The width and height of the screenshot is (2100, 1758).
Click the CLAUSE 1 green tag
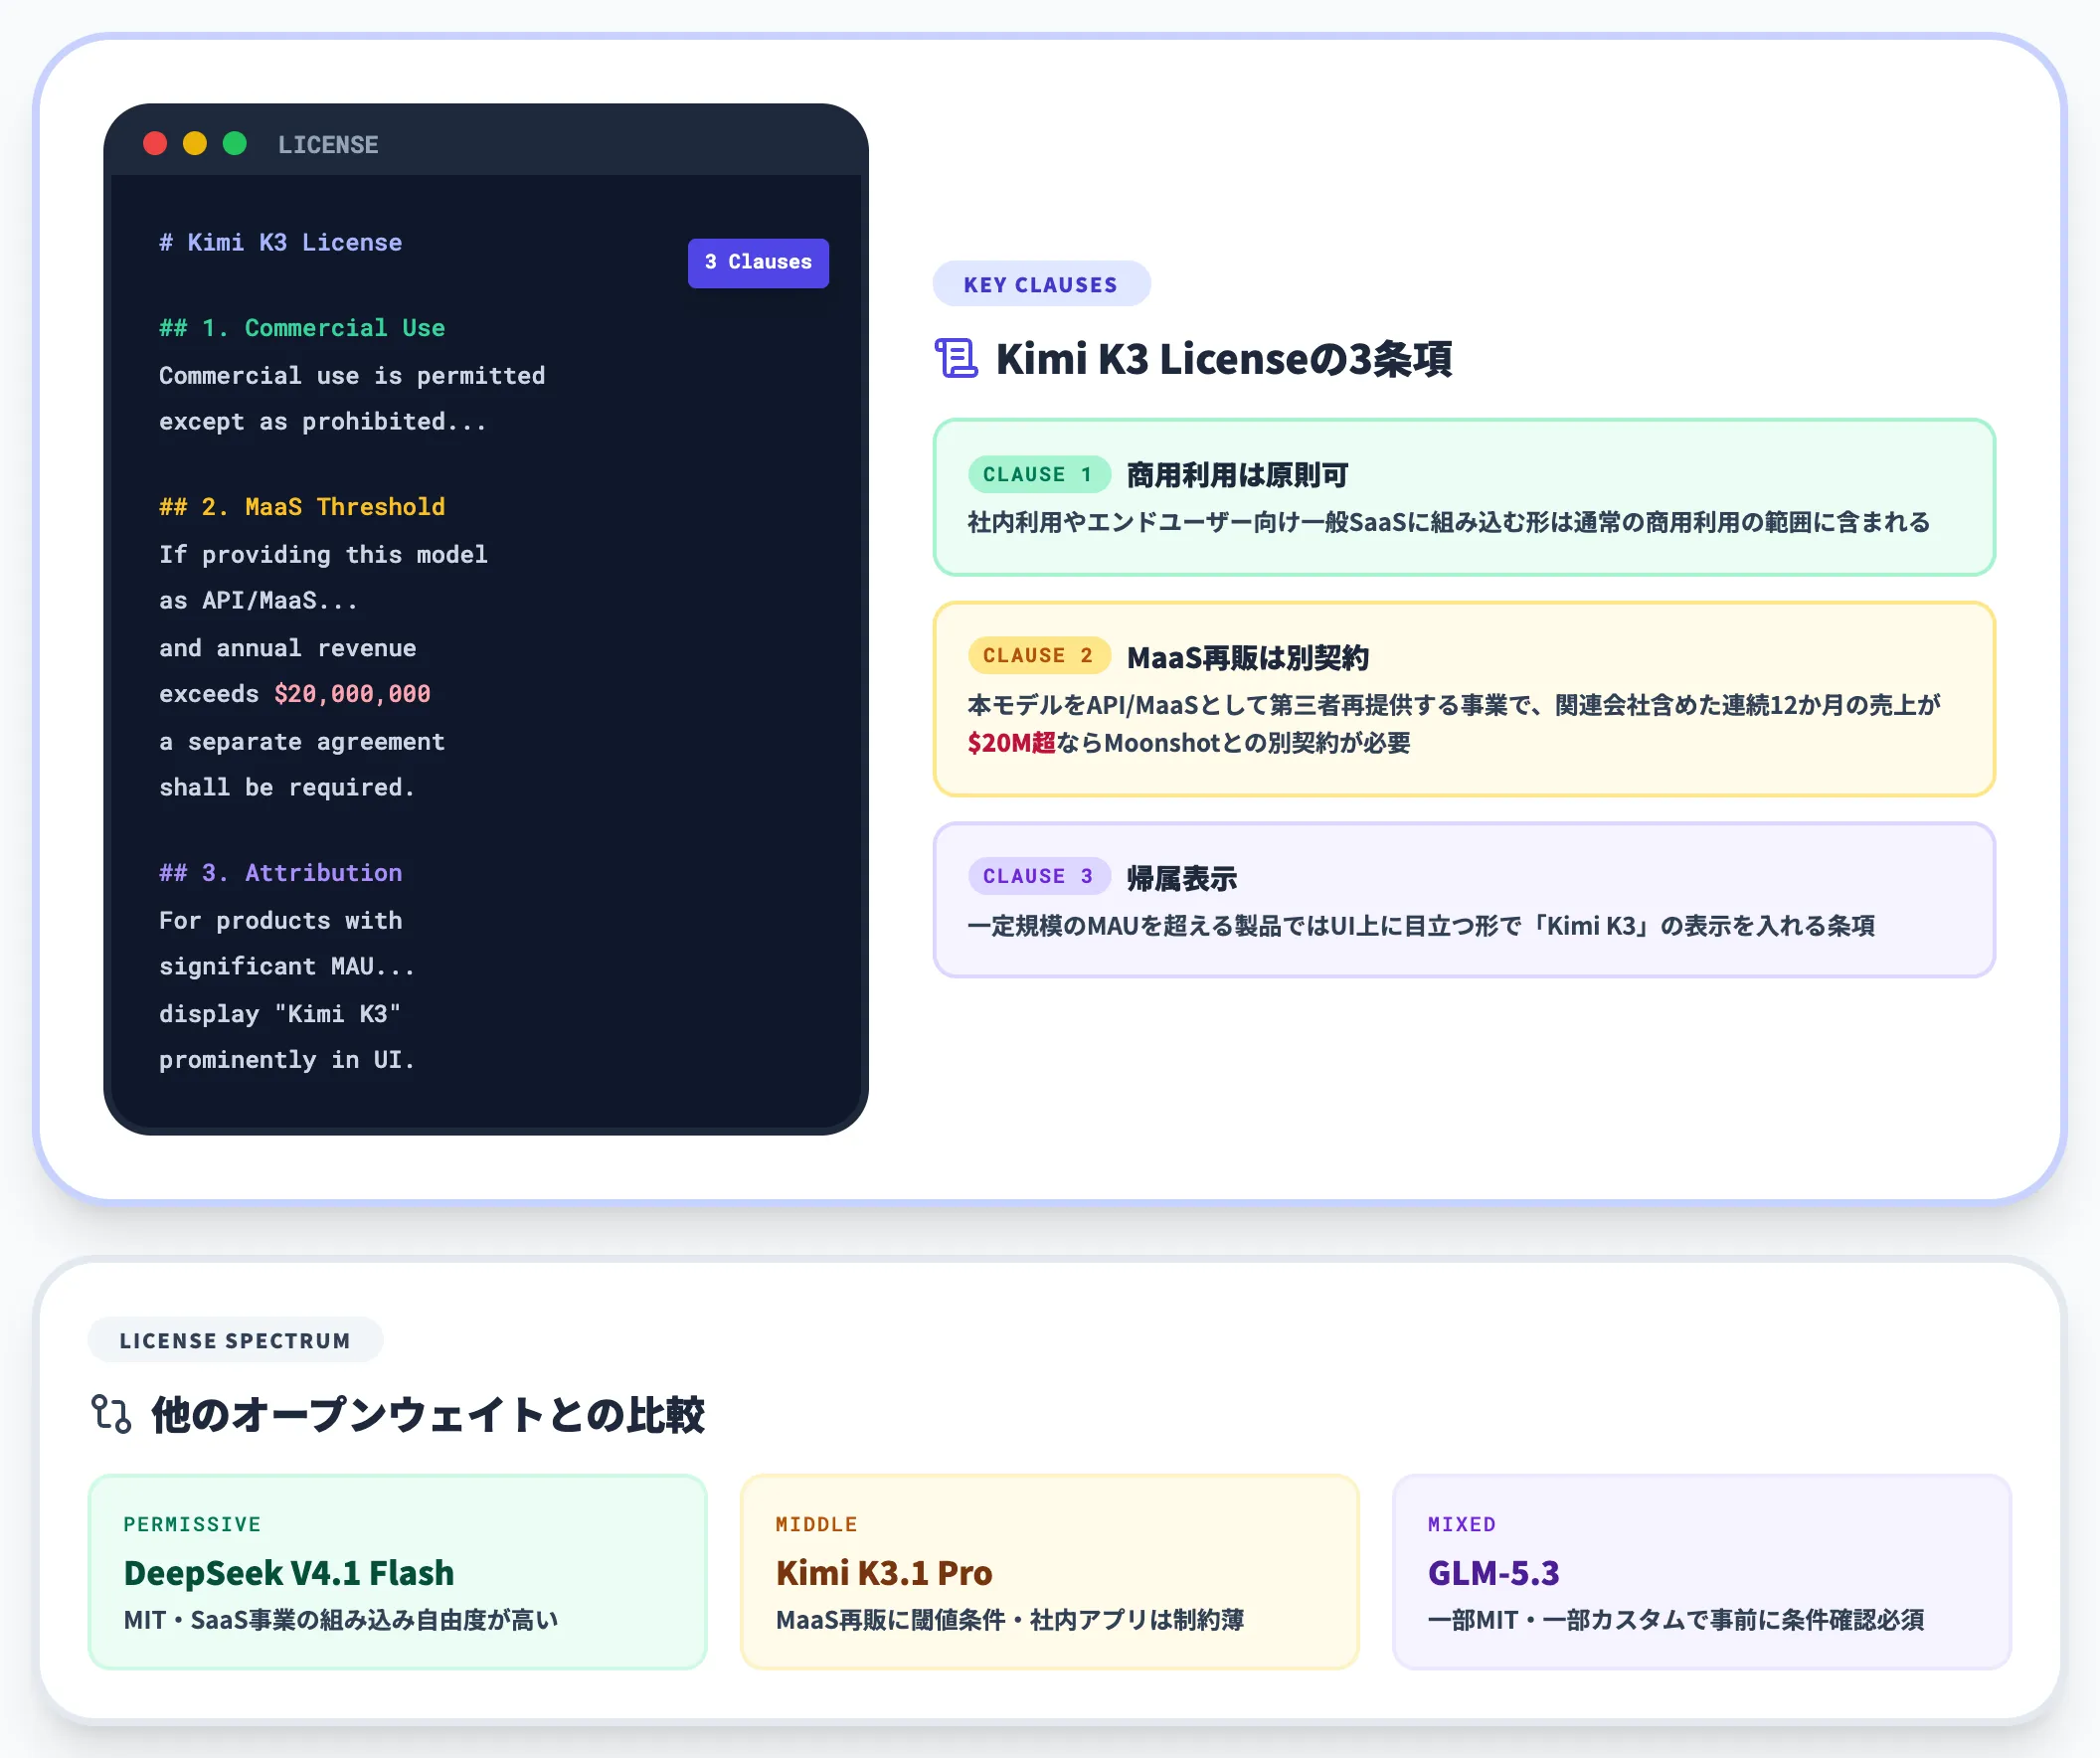coord(1038,474)
